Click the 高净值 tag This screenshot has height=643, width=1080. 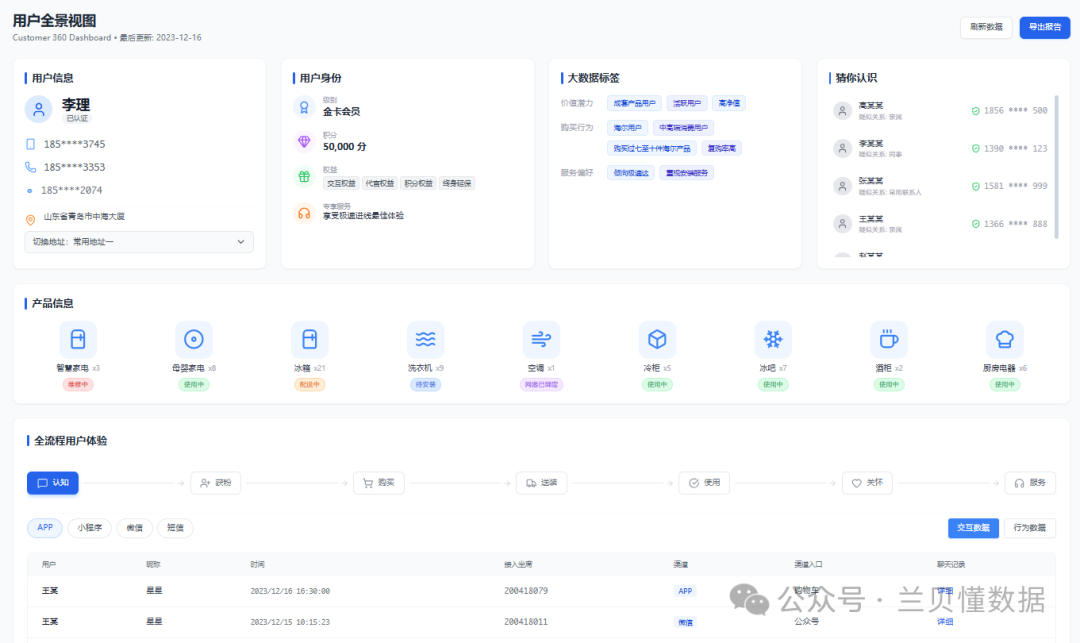pyautogui.click(x=729, y=103)
